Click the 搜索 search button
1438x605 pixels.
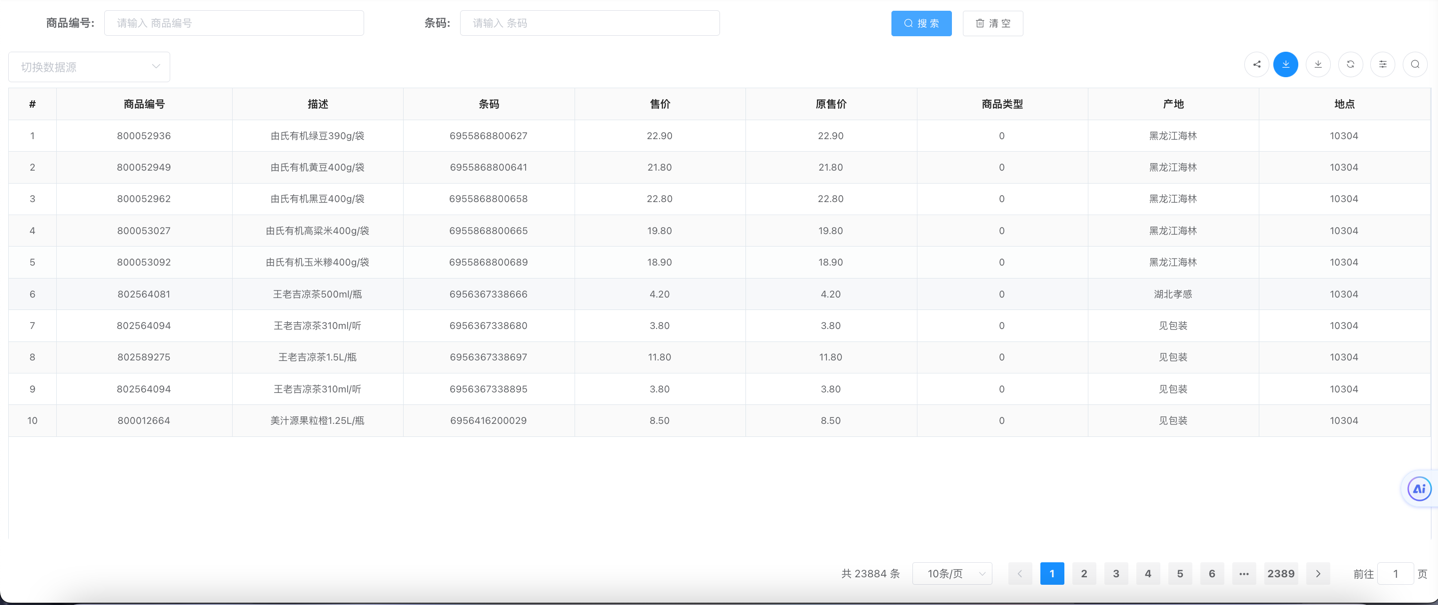921,22
